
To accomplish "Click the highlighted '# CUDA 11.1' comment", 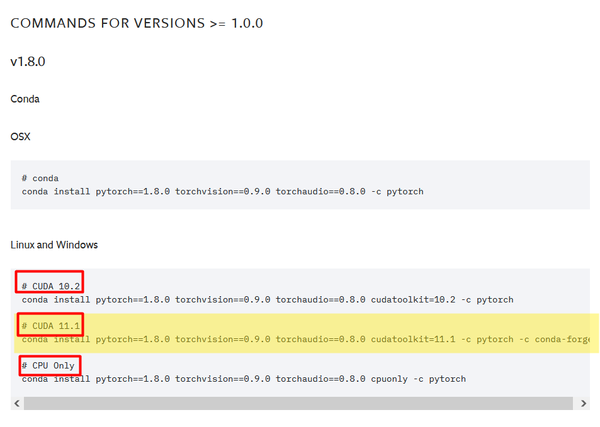I will (51, 326).
